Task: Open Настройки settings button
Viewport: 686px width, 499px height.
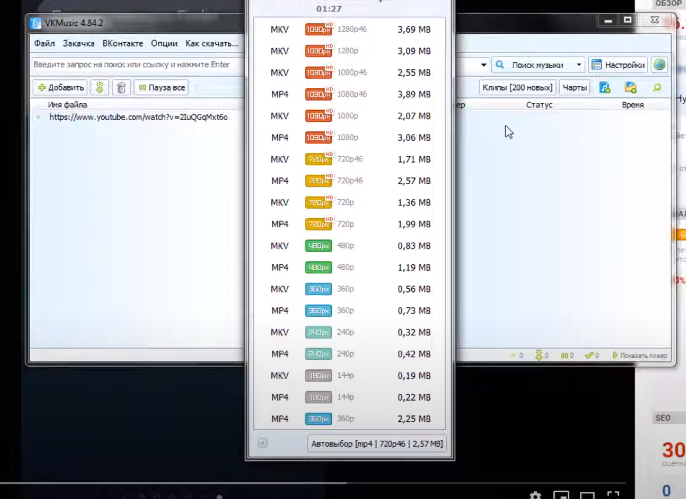Action: pyautogui.click(x=618, y=65)
